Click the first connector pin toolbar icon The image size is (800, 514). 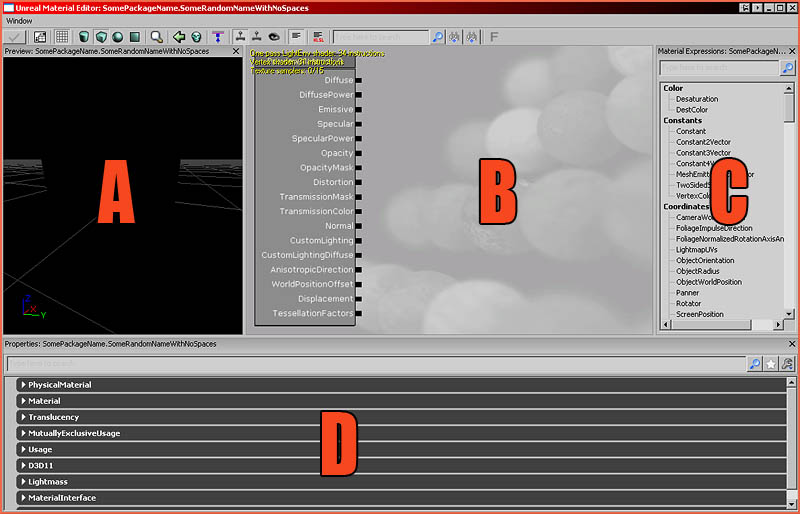click(x=240, y=37)
